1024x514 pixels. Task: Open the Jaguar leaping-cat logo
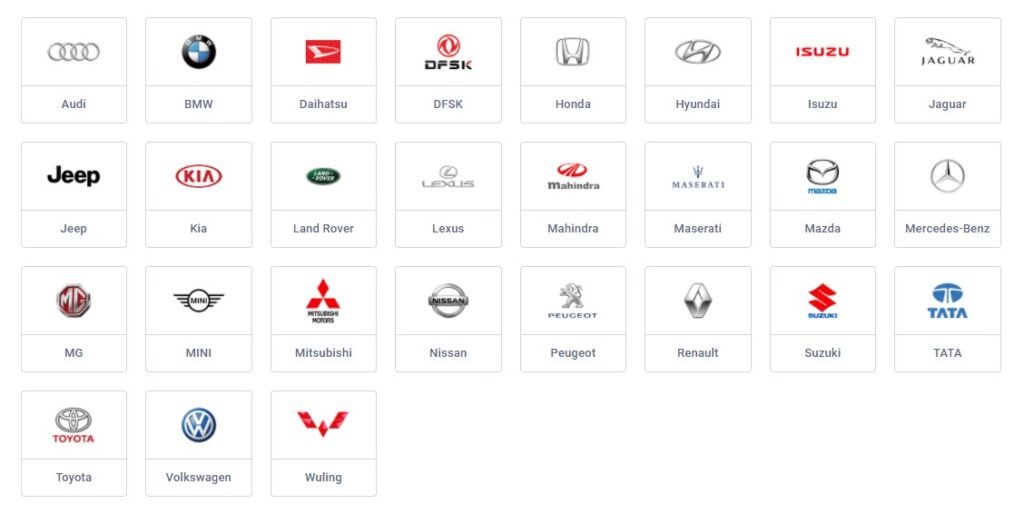click(948, 52)
